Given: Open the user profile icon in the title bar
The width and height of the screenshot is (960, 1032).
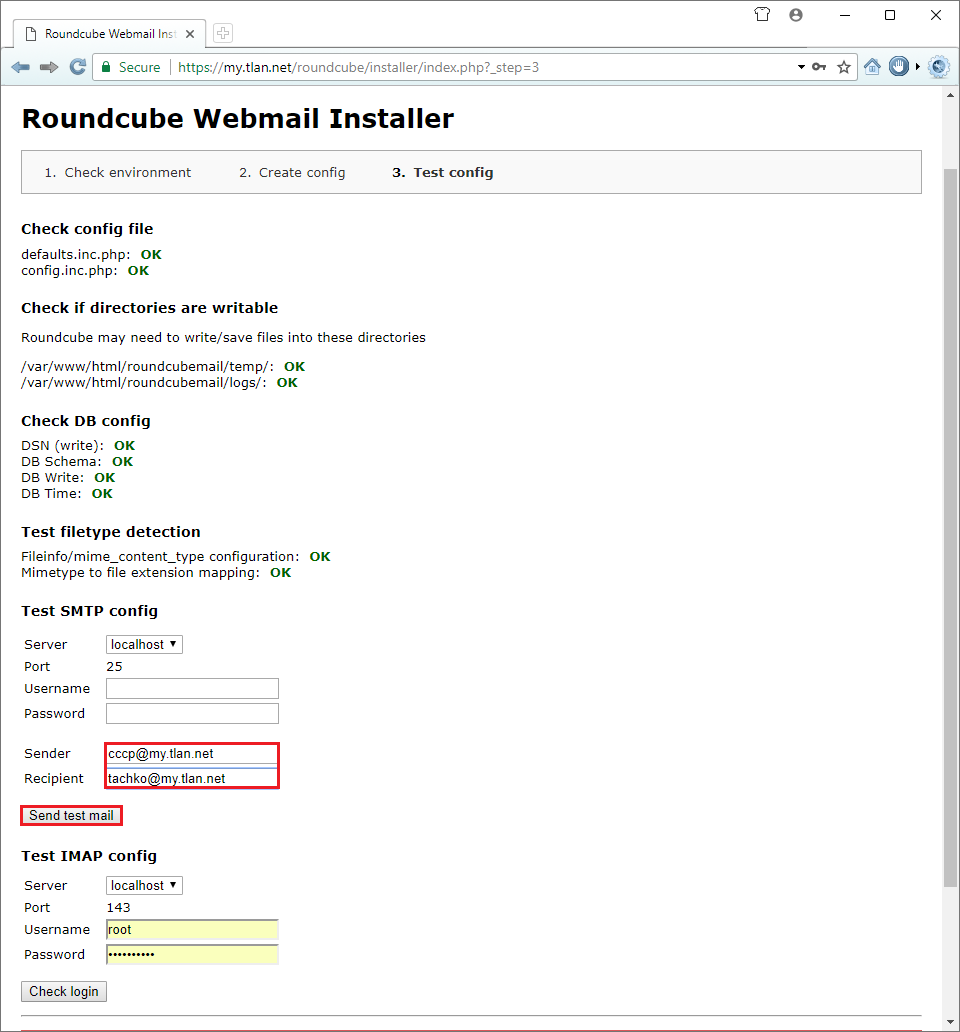Looking at the screenshot, I should point(796,14).
